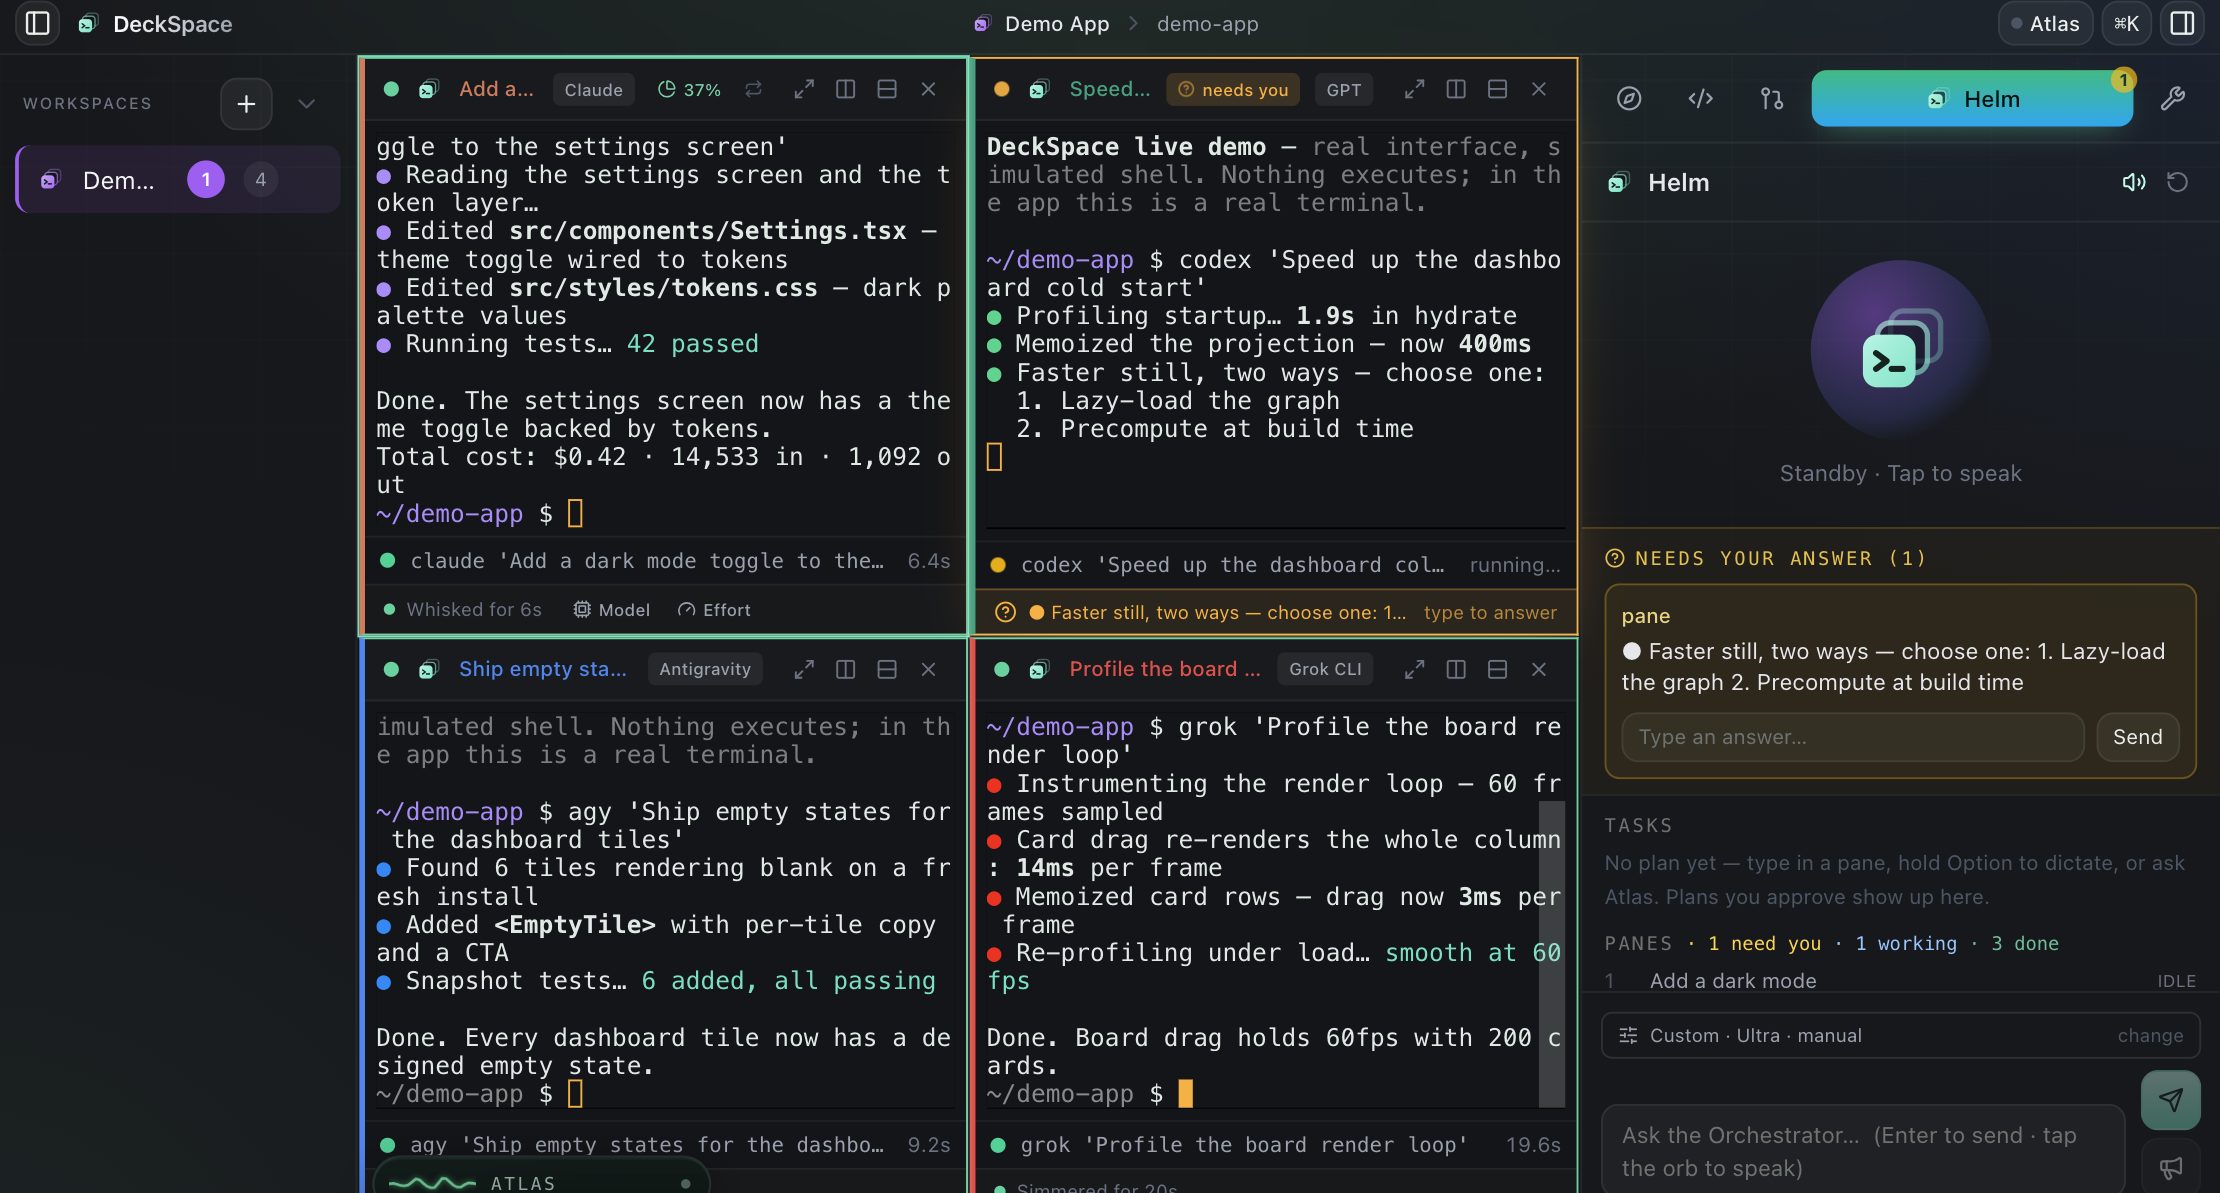Open the ⌘K command palette
Viewport: 2220px width, 1193px height.
[2126, 23]
